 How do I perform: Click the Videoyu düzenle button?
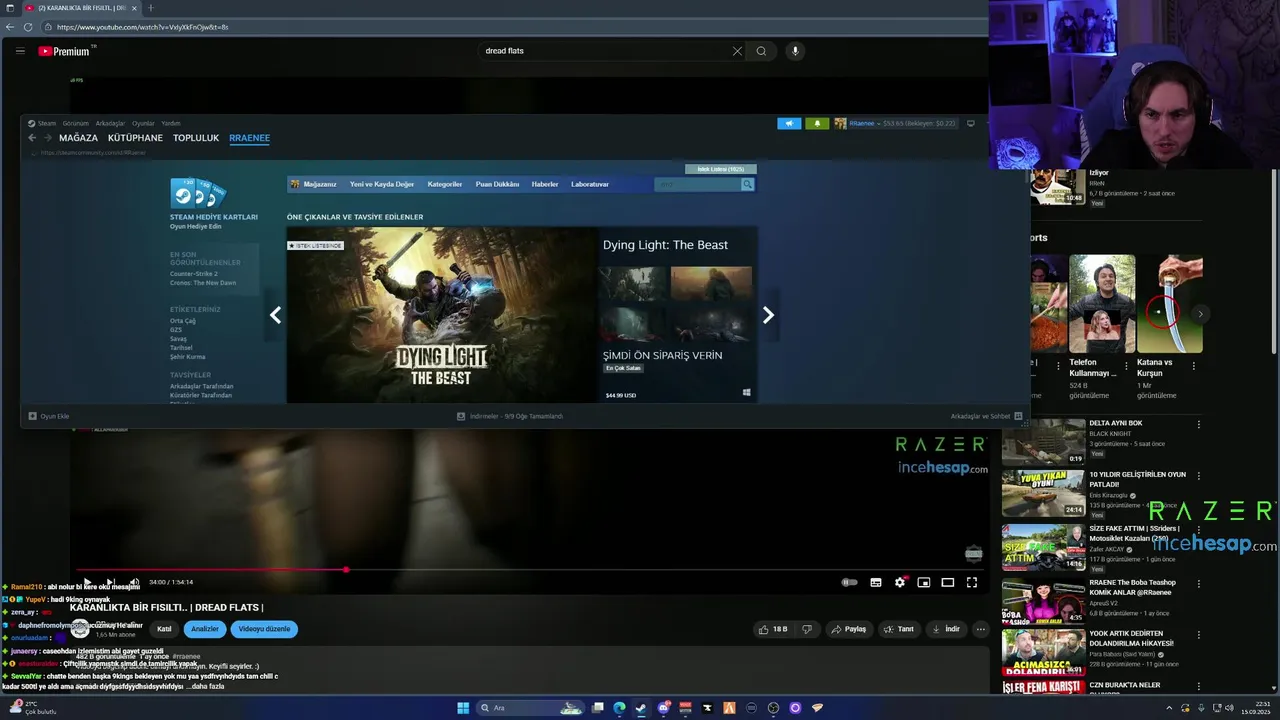[265, 629]
